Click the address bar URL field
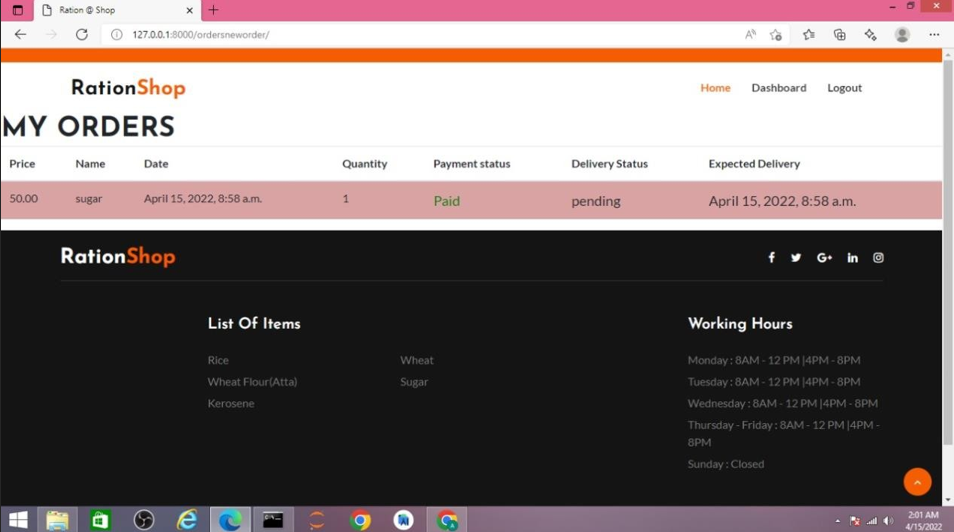This screenshot has width=954, height=532. coord(400,34)
